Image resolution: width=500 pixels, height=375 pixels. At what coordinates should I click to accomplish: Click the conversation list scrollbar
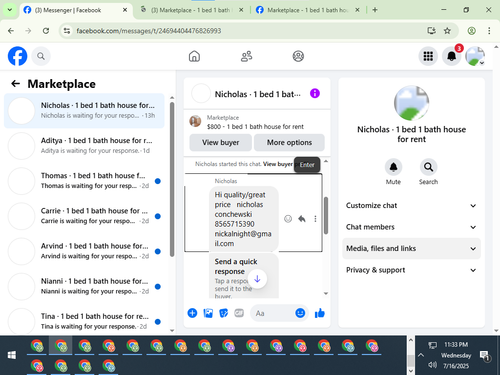coord(172,179)
